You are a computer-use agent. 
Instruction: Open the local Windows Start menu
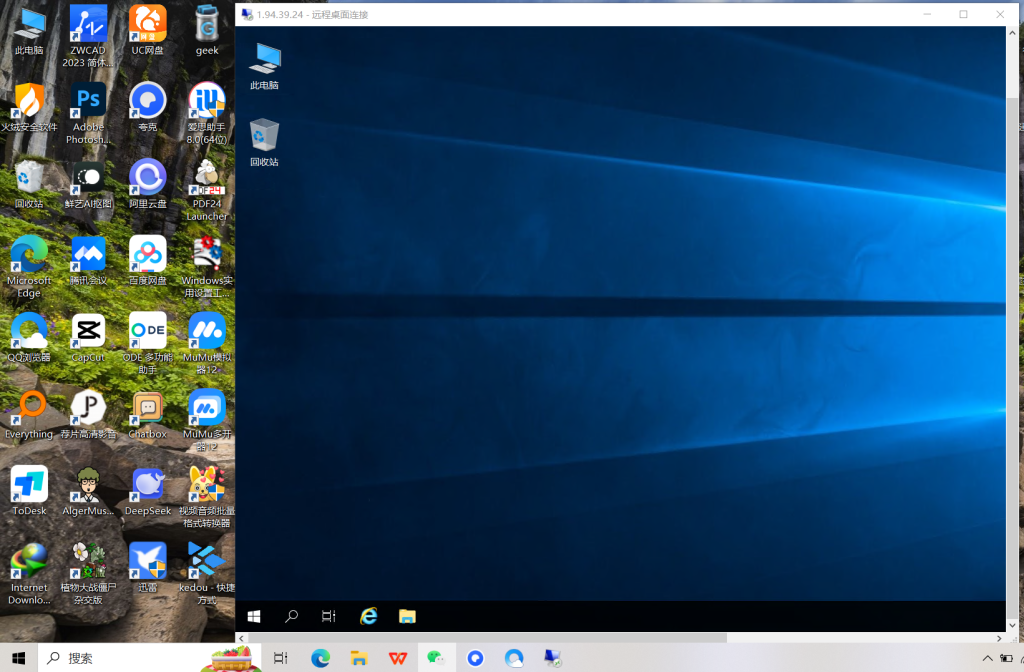18,658
